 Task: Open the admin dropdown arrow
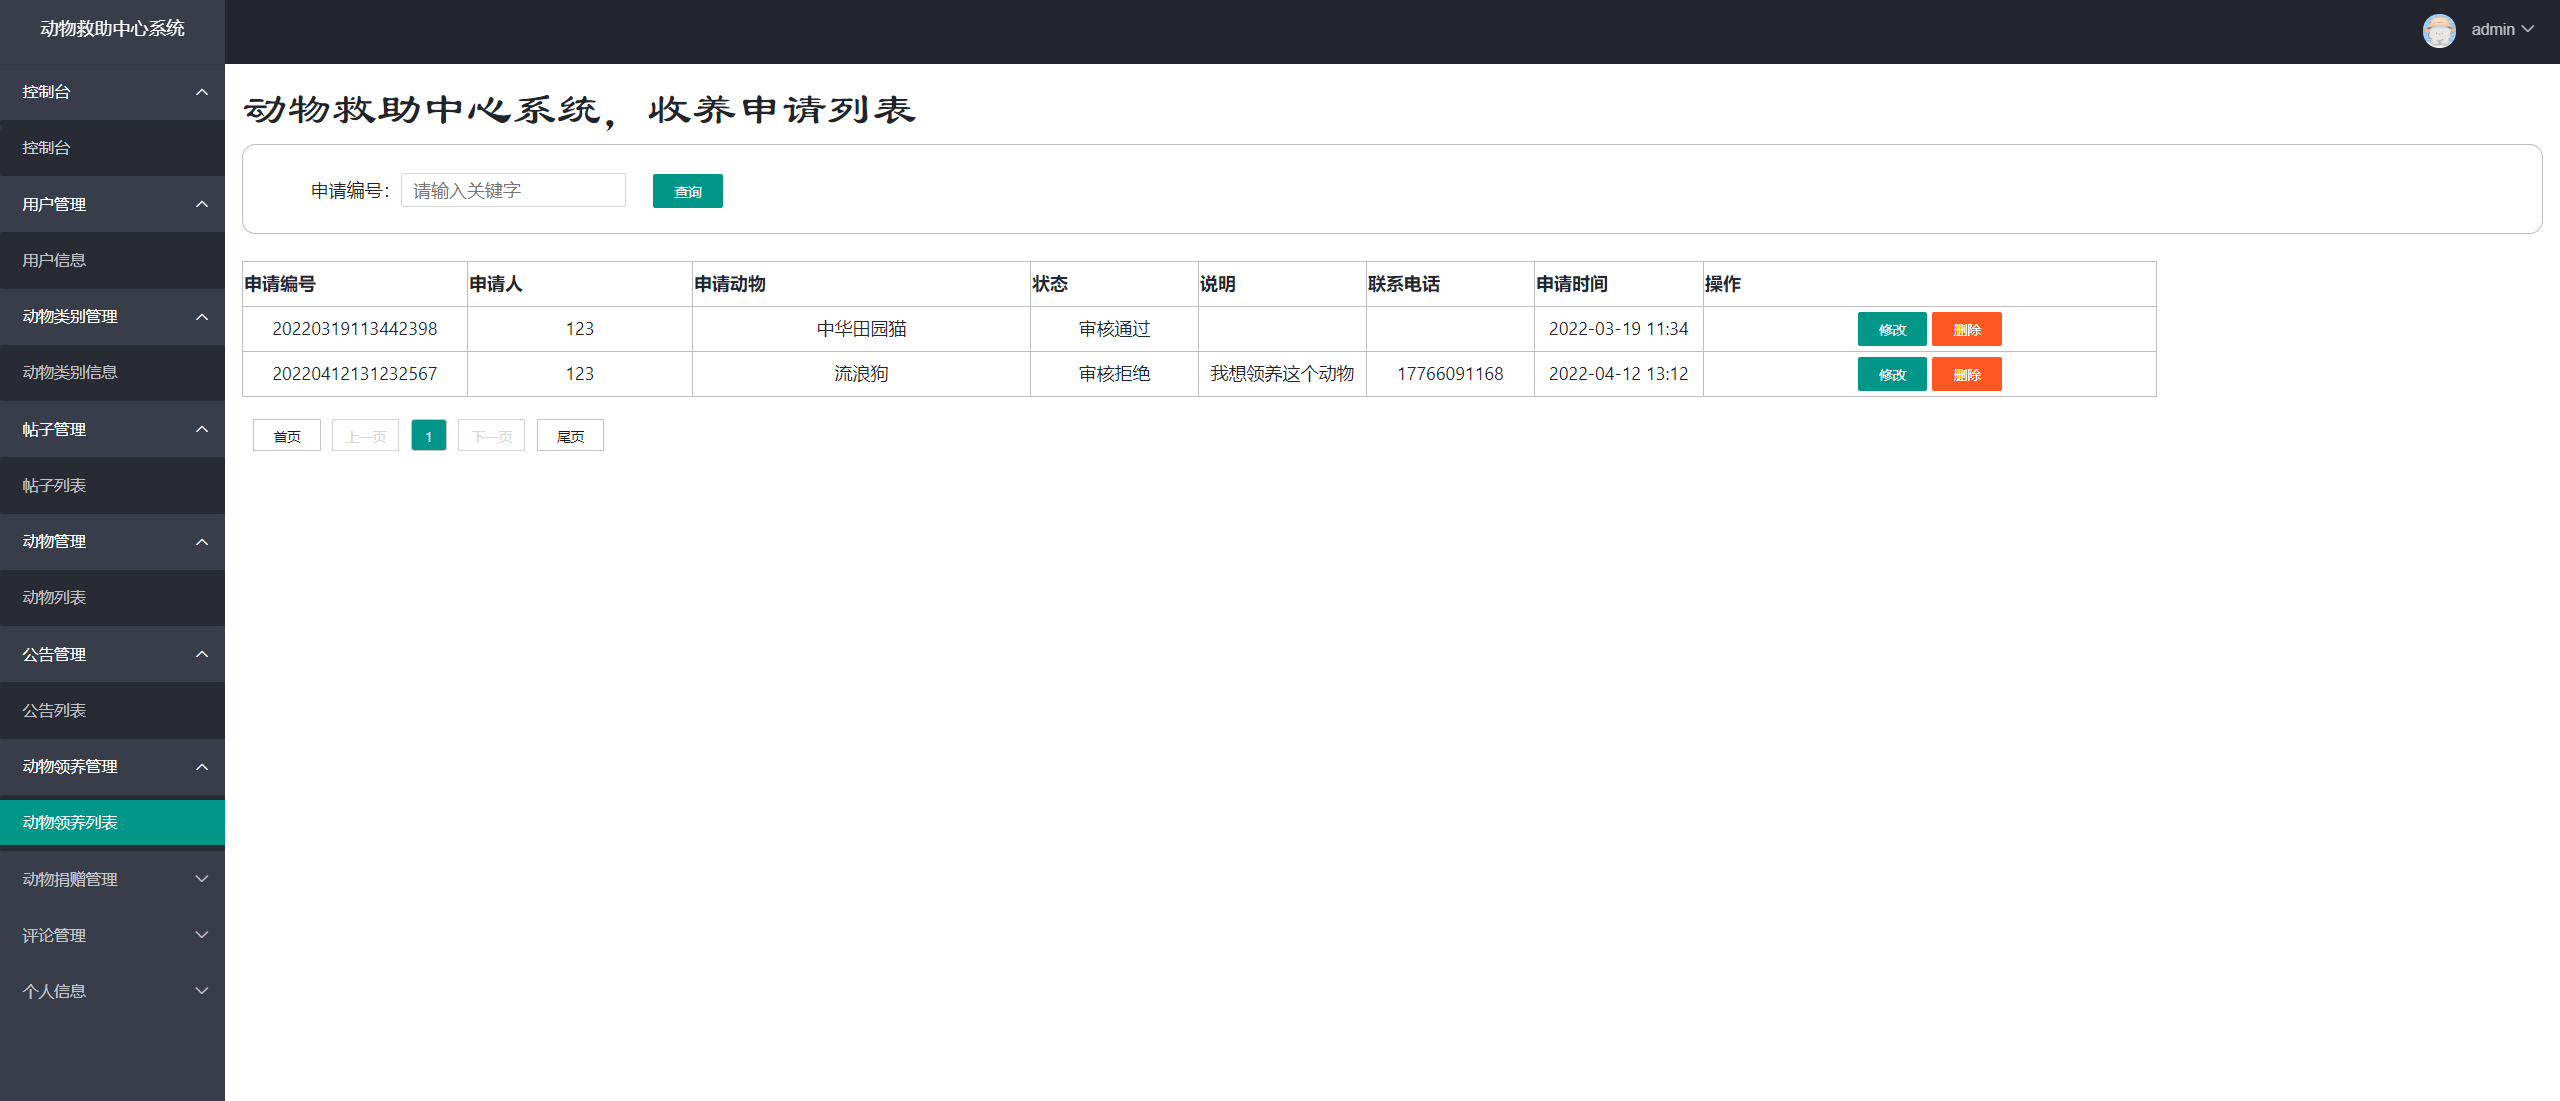(x=2528, y=29)
